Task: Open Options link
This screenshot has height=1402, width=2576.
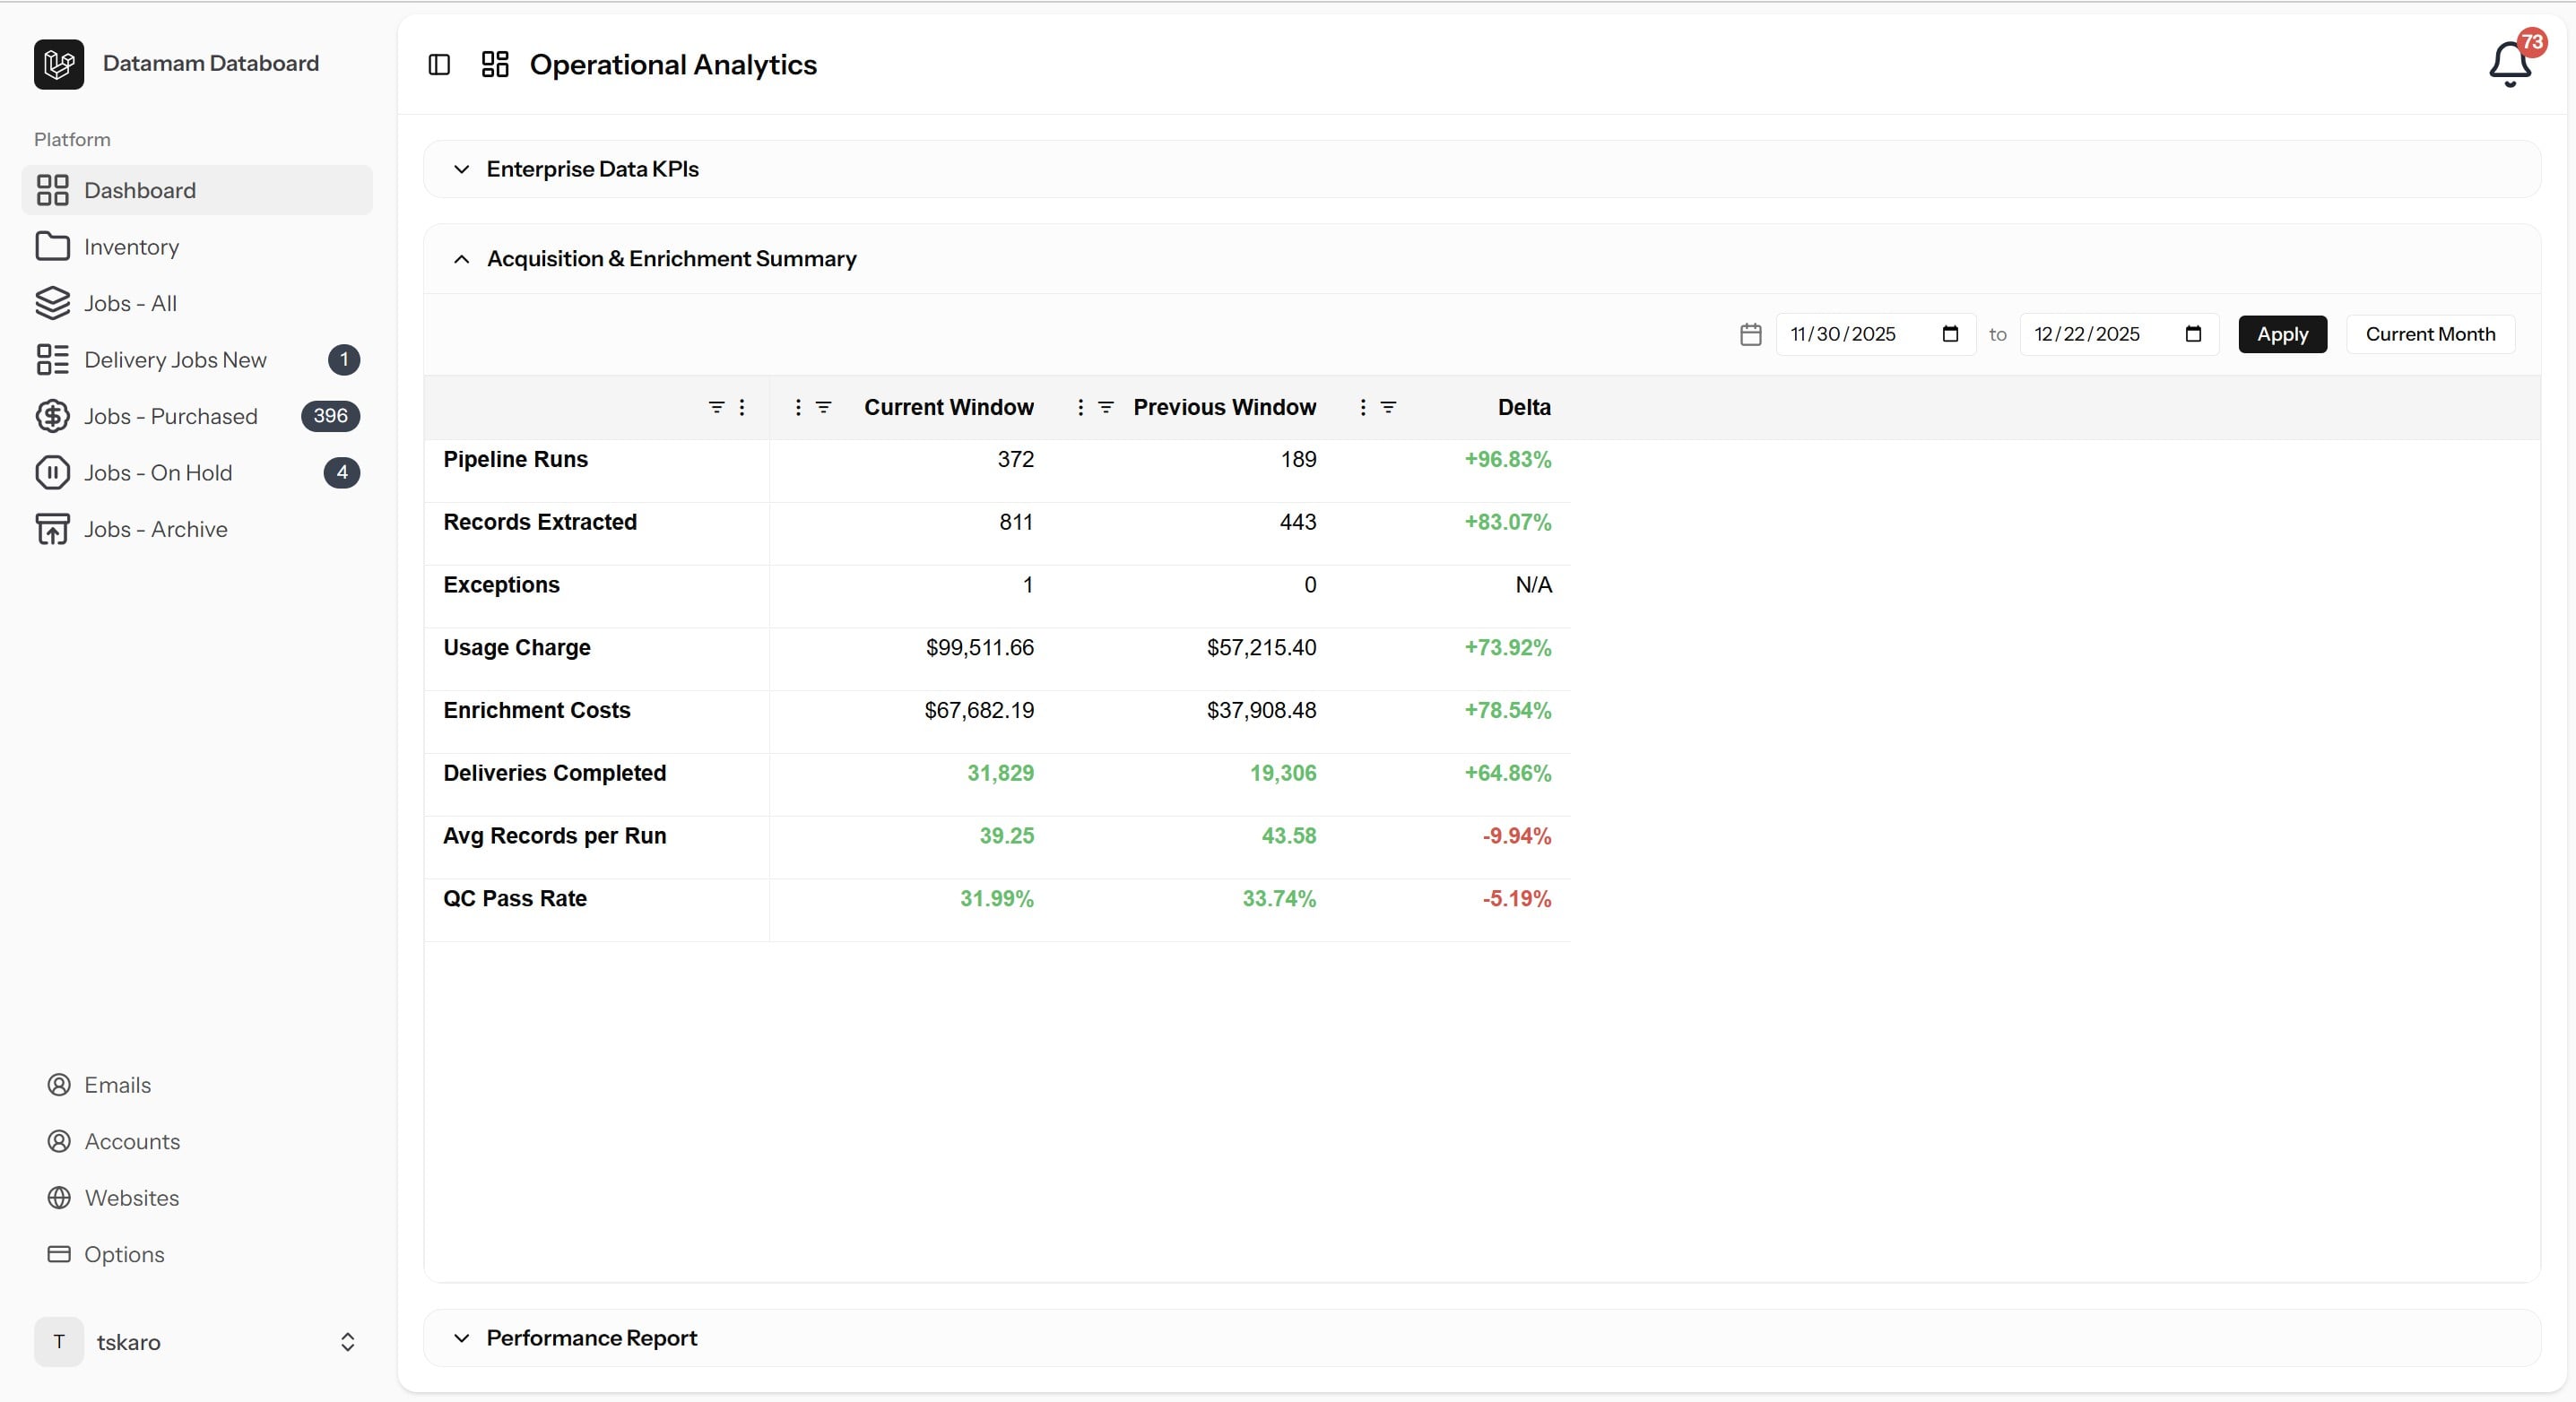Action: [124, 1254]
